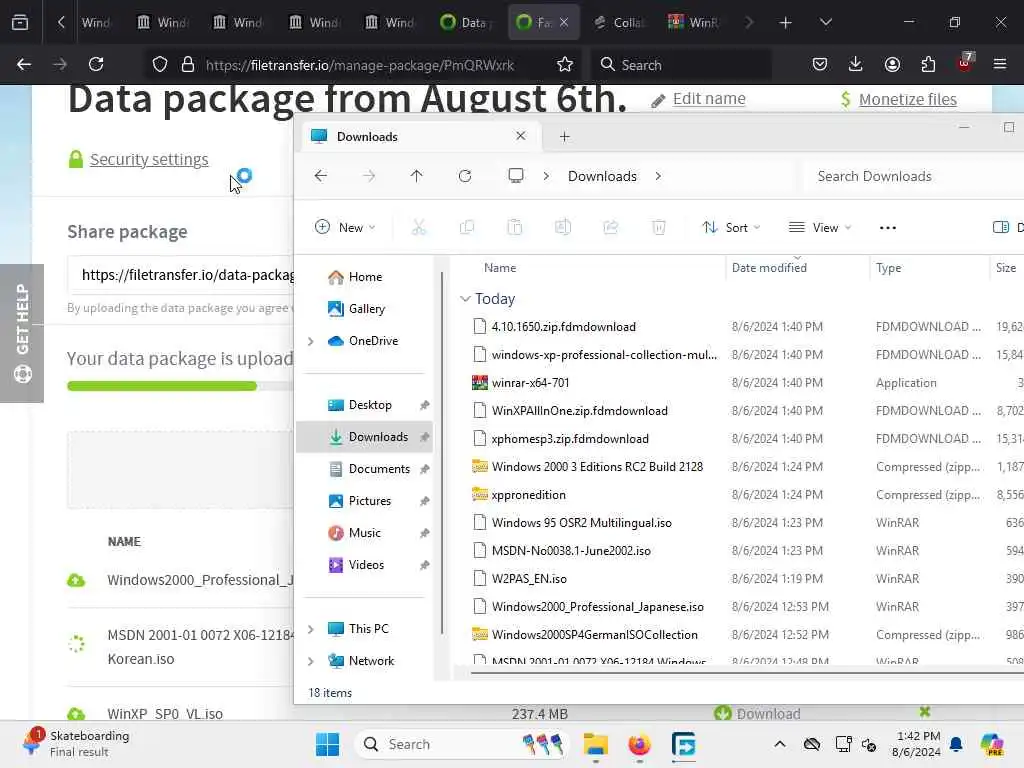Bookmark this page with the star icon
1024x768 pixels.
click(565, 64)
